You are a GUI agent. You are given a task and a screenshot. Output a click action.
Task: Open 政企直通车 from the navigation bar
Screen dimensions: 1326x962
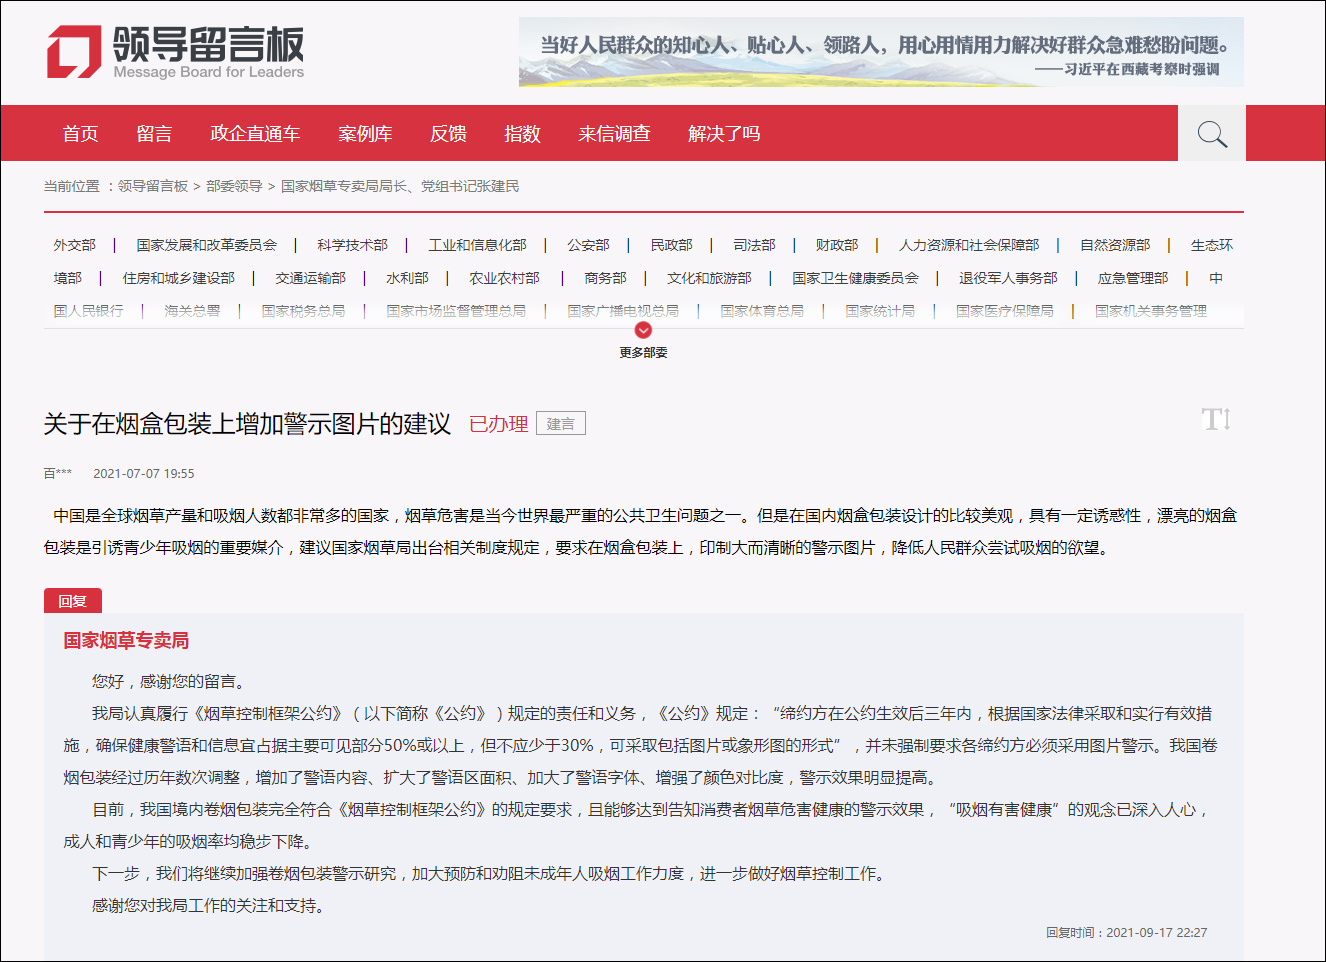coord(254,133)
